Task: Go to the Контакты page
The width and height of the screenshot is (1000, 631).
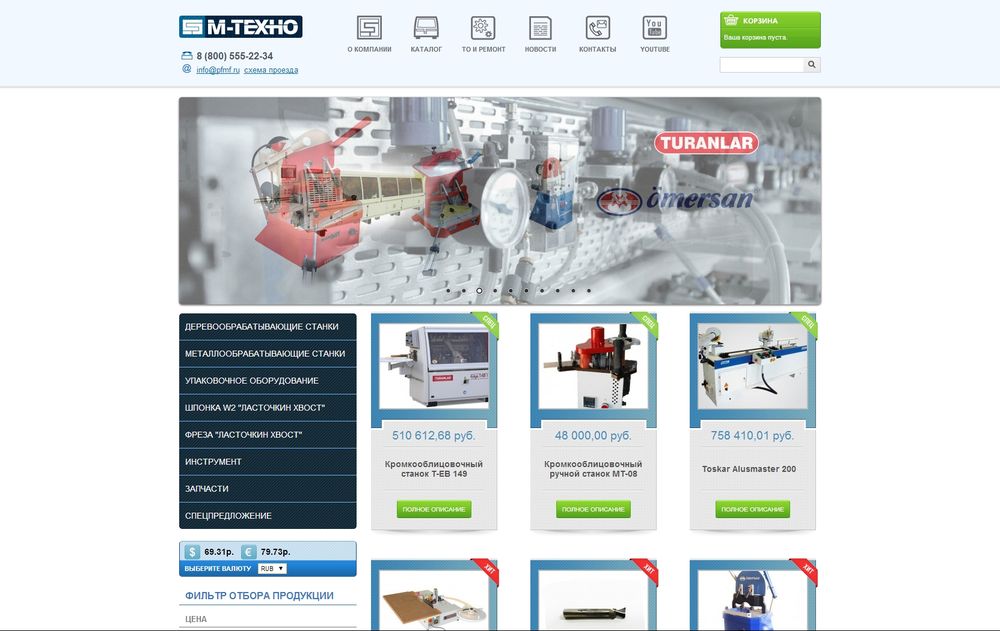Action: 598,34
